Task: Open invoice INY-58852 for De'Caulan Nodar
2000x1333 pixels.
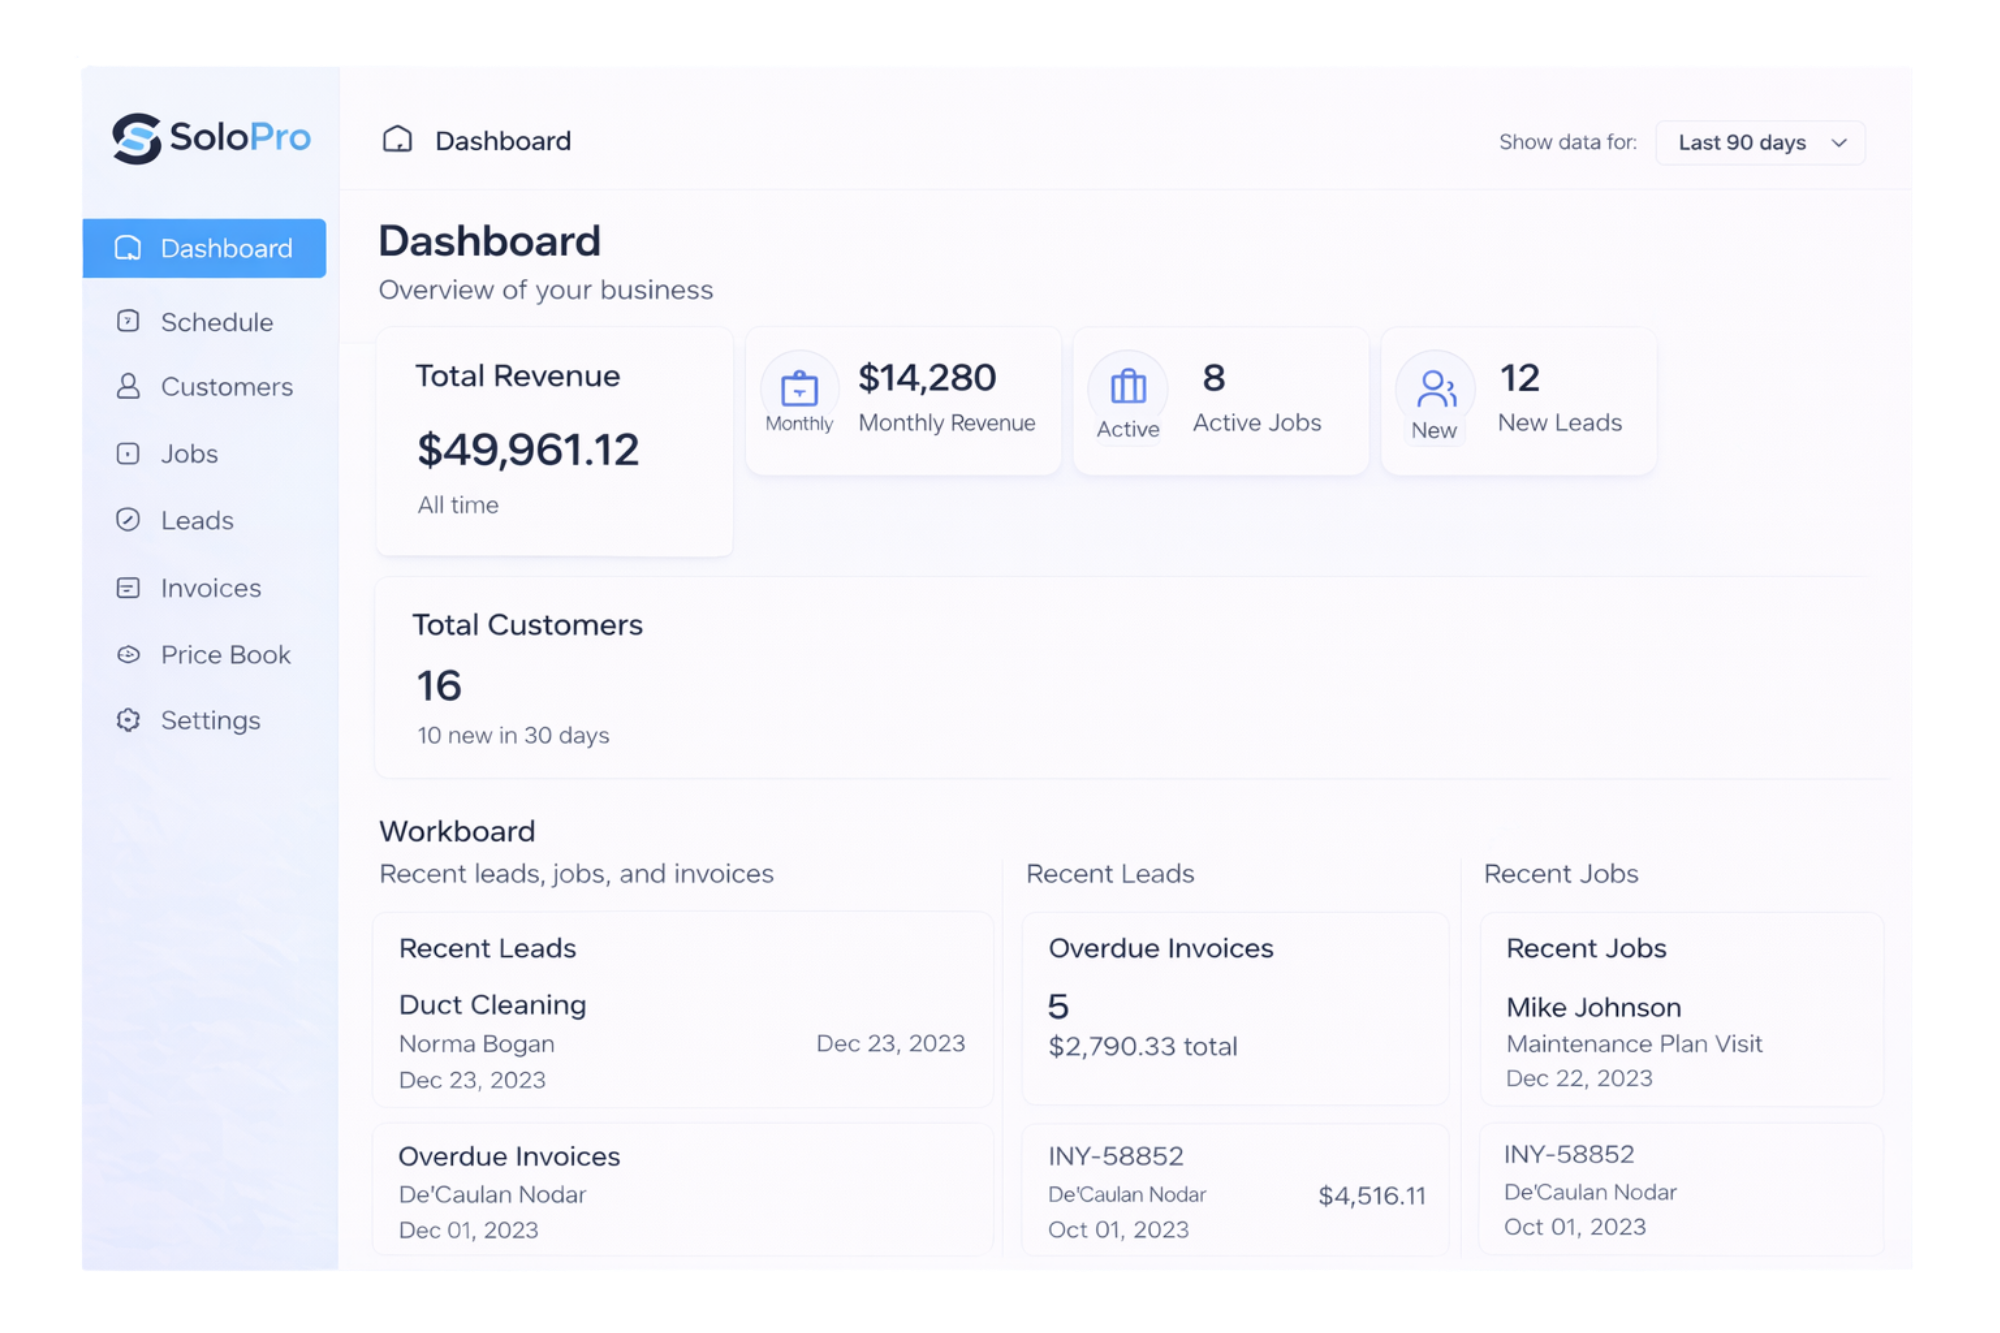Action: (1234, 1190)
